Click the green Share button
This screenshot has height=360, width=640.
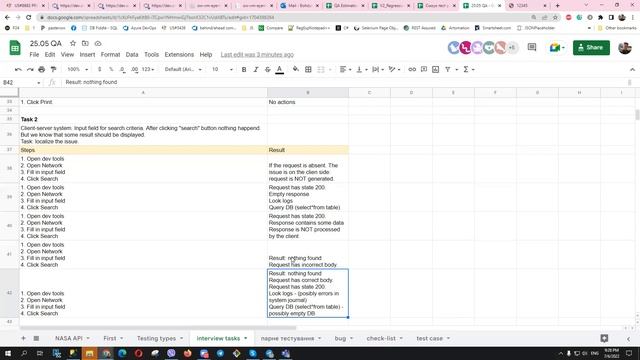coord(591,48)
